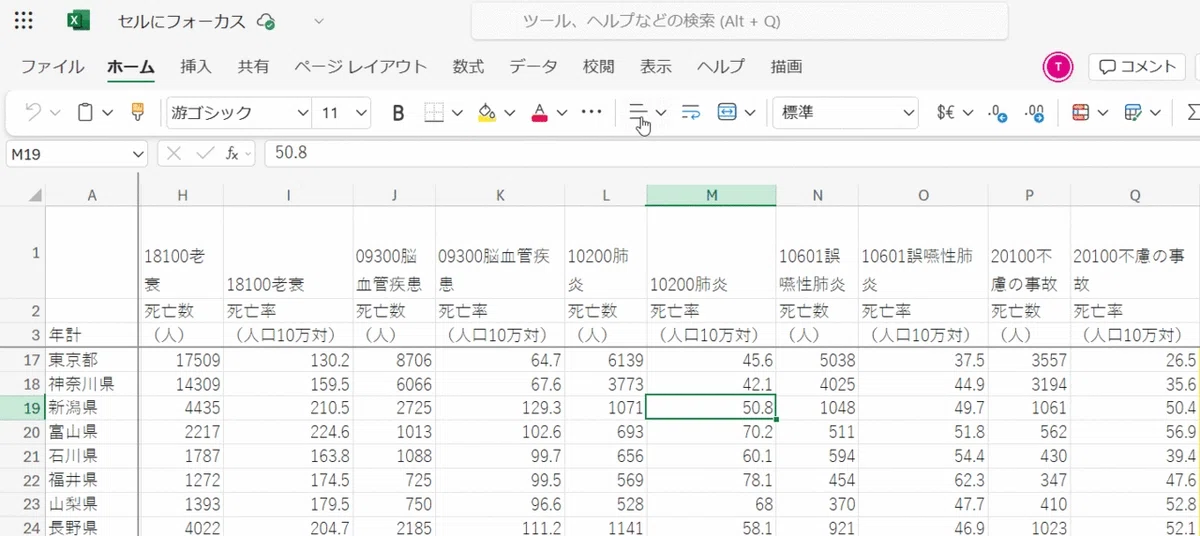Click the format as table icon
Screen dimensions: 1200x536
click(1133, 113)
